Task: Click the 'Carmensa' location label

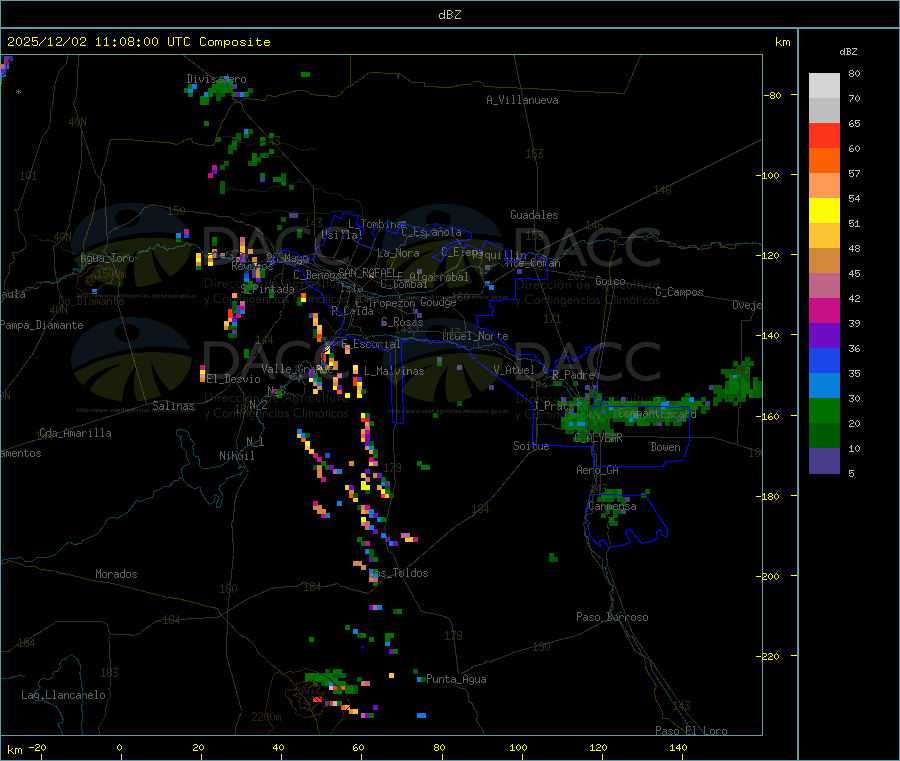Action: click(x=612, y=506)
